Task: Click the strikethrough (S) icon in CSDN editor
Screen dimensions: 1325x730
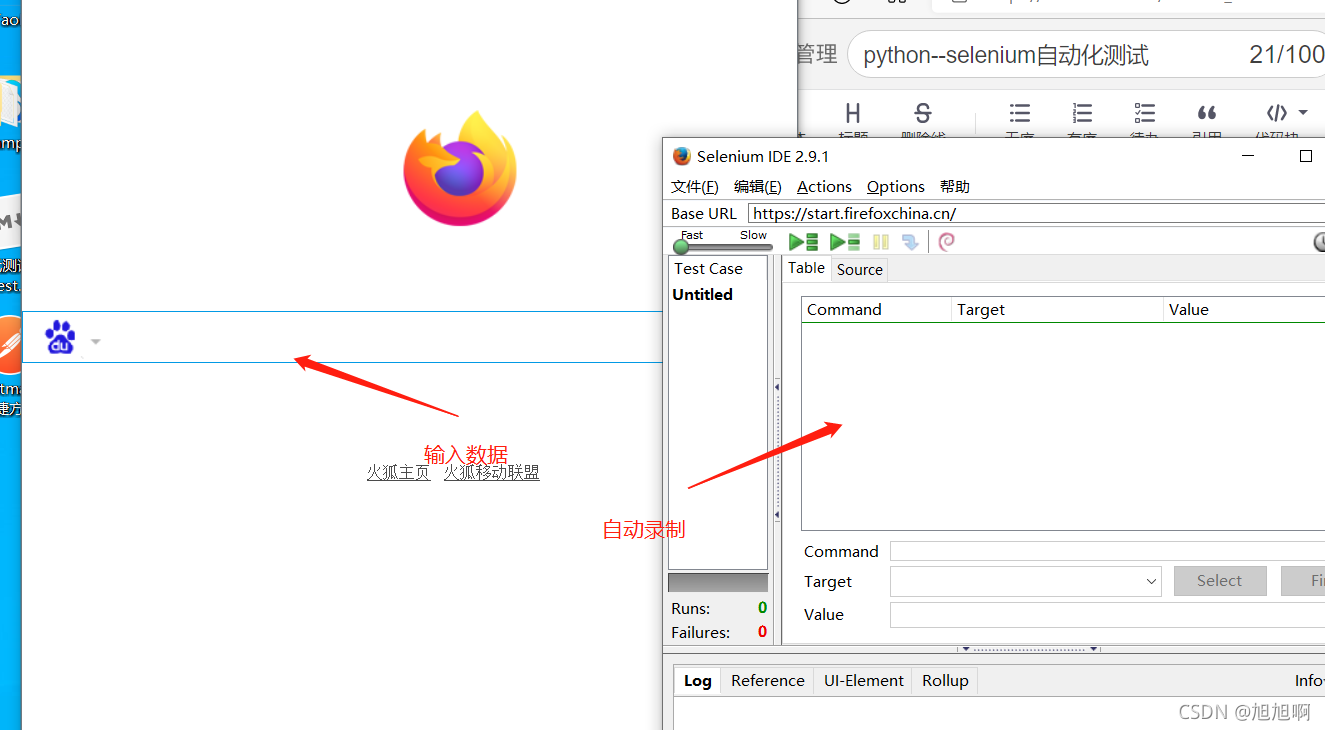Action: point(923,113)
